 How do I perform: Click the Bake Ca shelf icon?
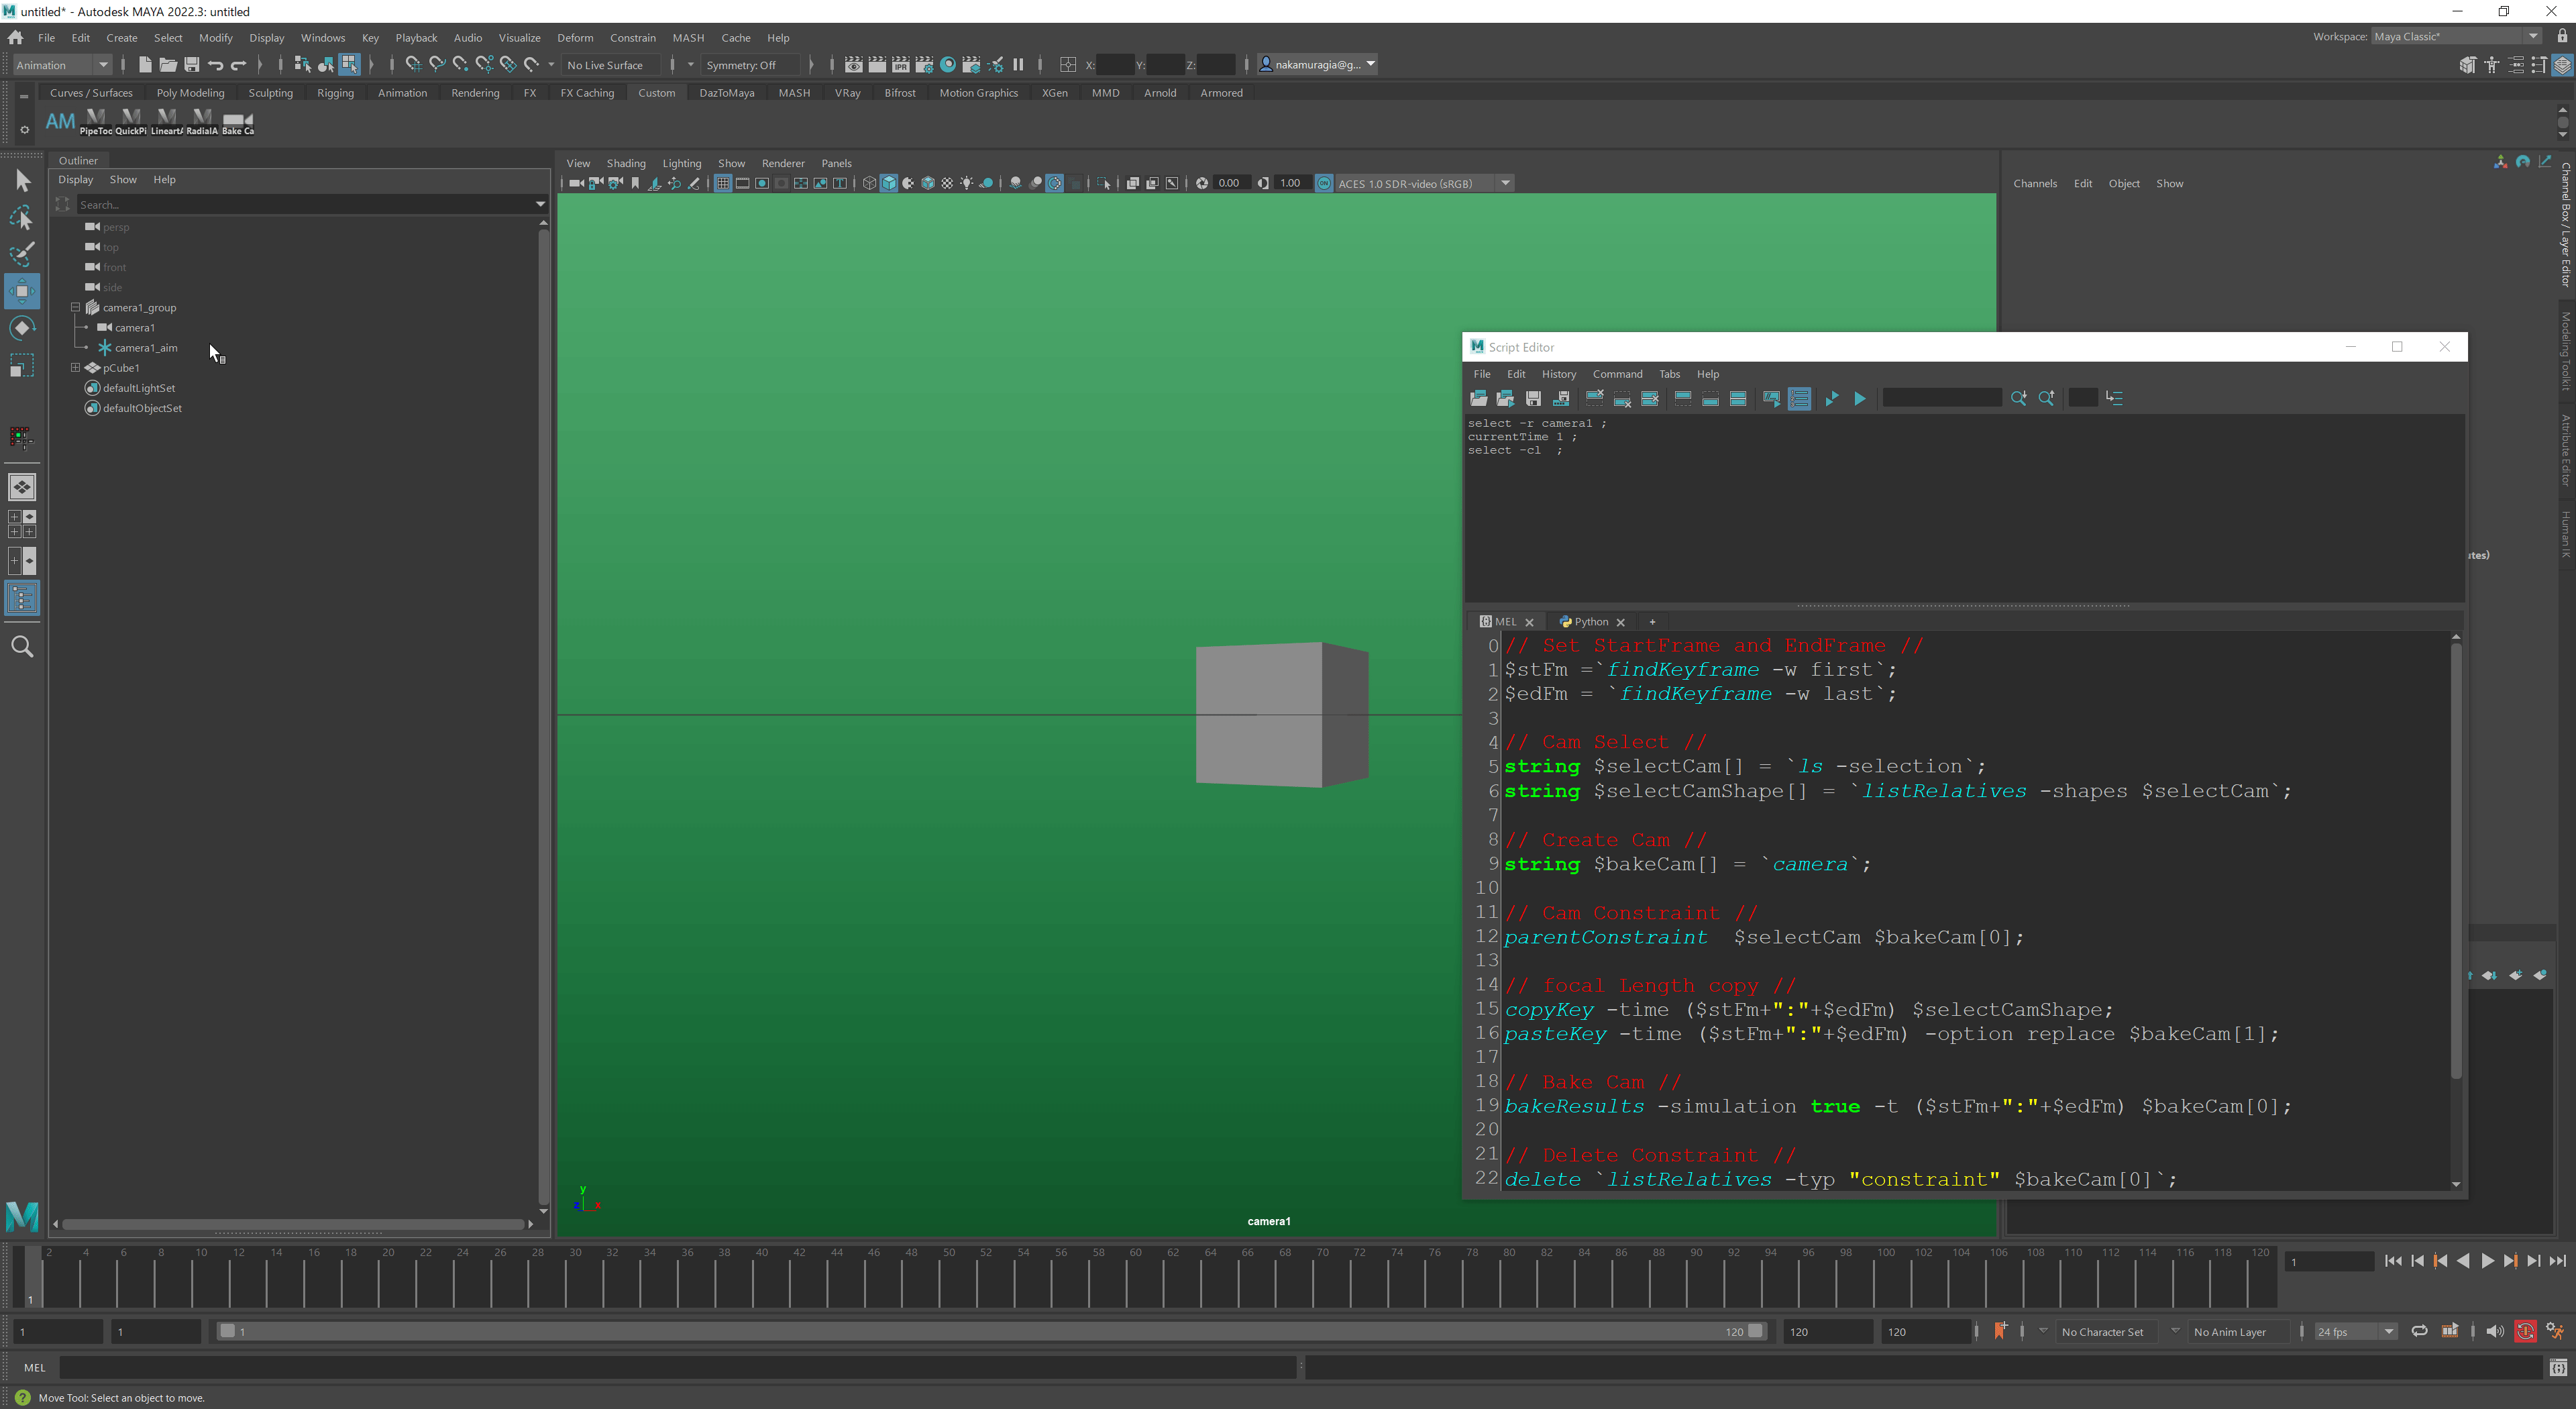[237, 122]
